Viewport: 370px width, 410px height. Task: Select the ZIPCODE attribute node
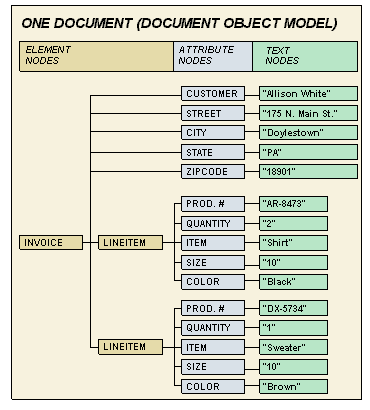pyautogui.click(x=213, y=172)
